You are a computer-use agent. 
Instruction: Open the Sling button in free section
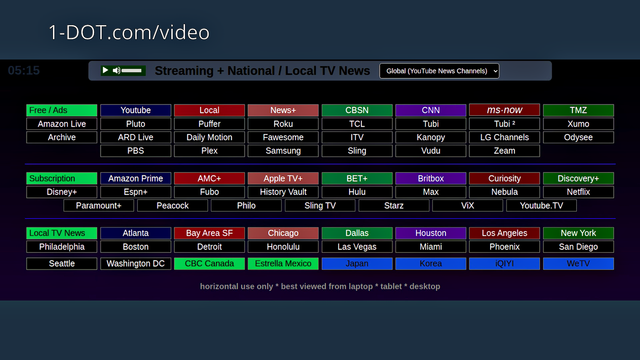[x=357, y=151]
